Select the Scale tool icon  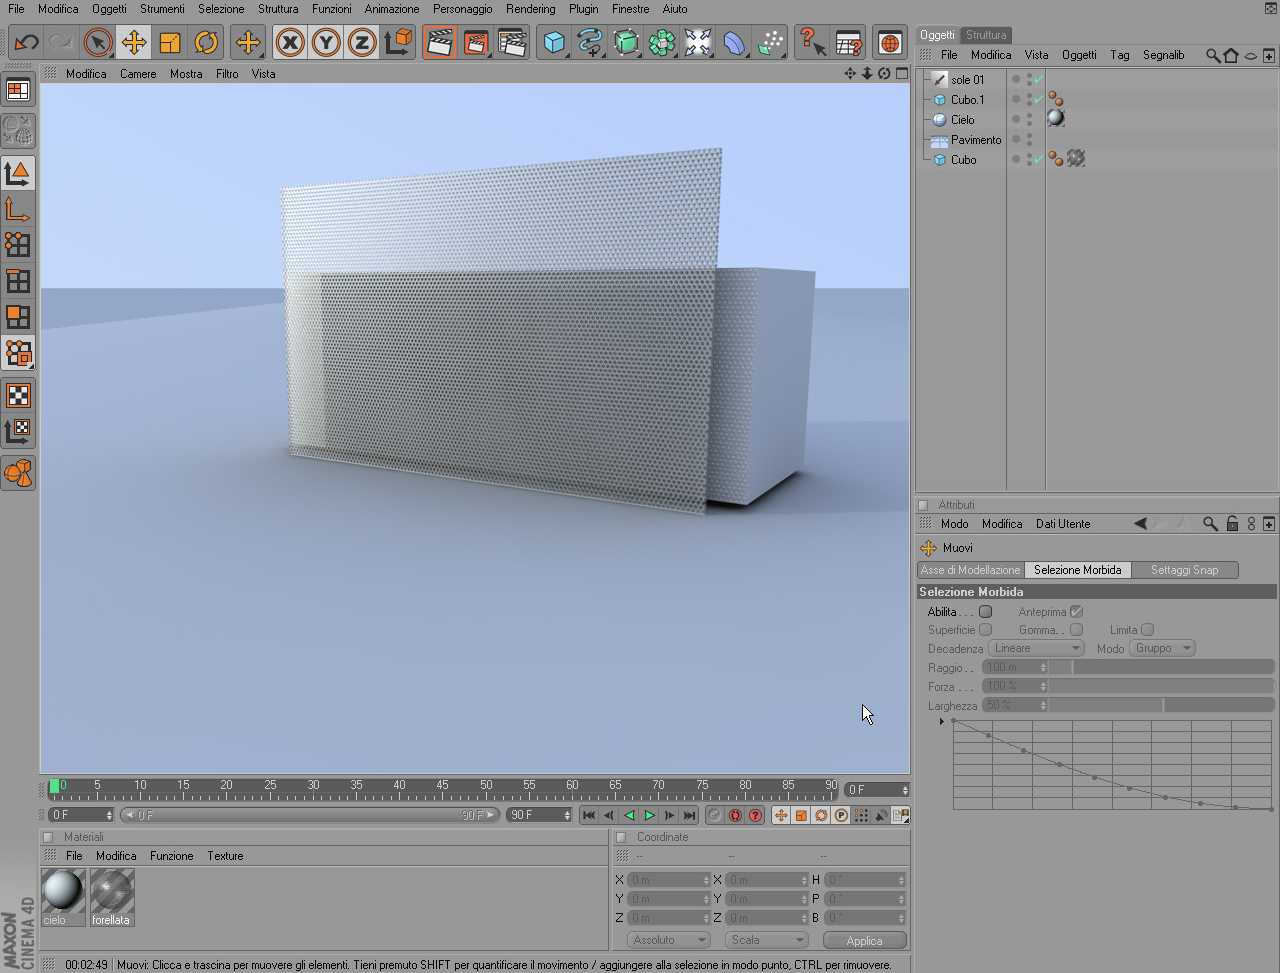[x=170, y=42]
